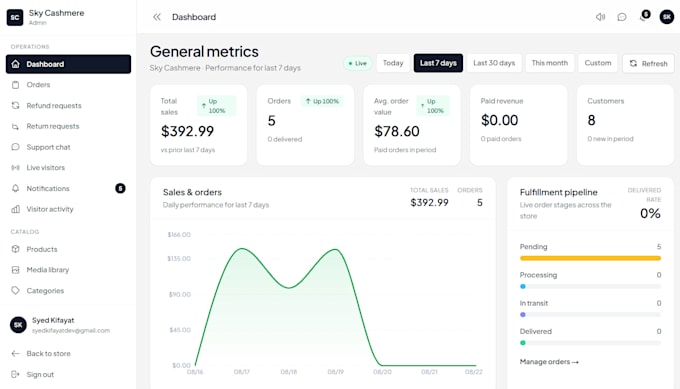Open Support chat

pos(69,147)
